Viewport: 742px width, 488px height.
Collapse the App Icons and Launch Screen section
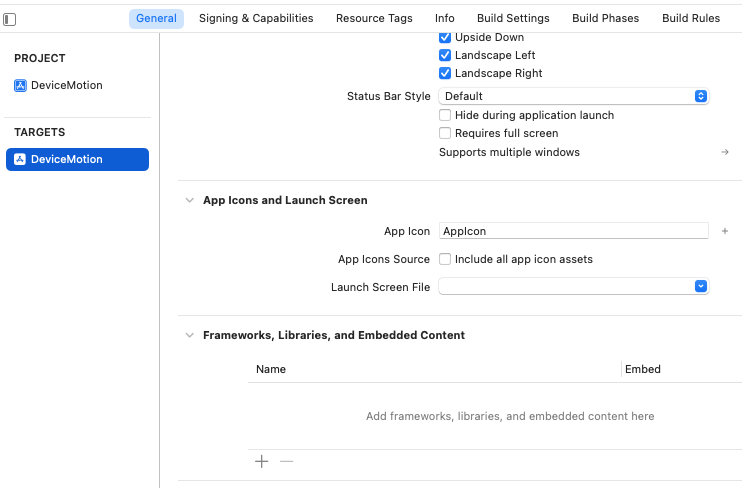coord(189,201)
